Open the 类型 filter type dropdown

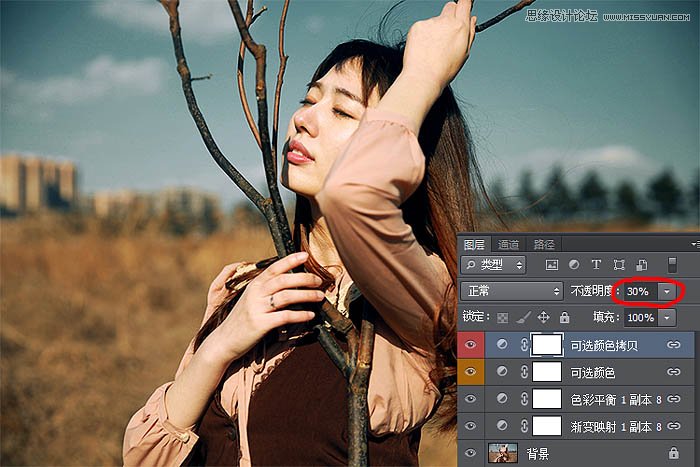tap(493, 265)
